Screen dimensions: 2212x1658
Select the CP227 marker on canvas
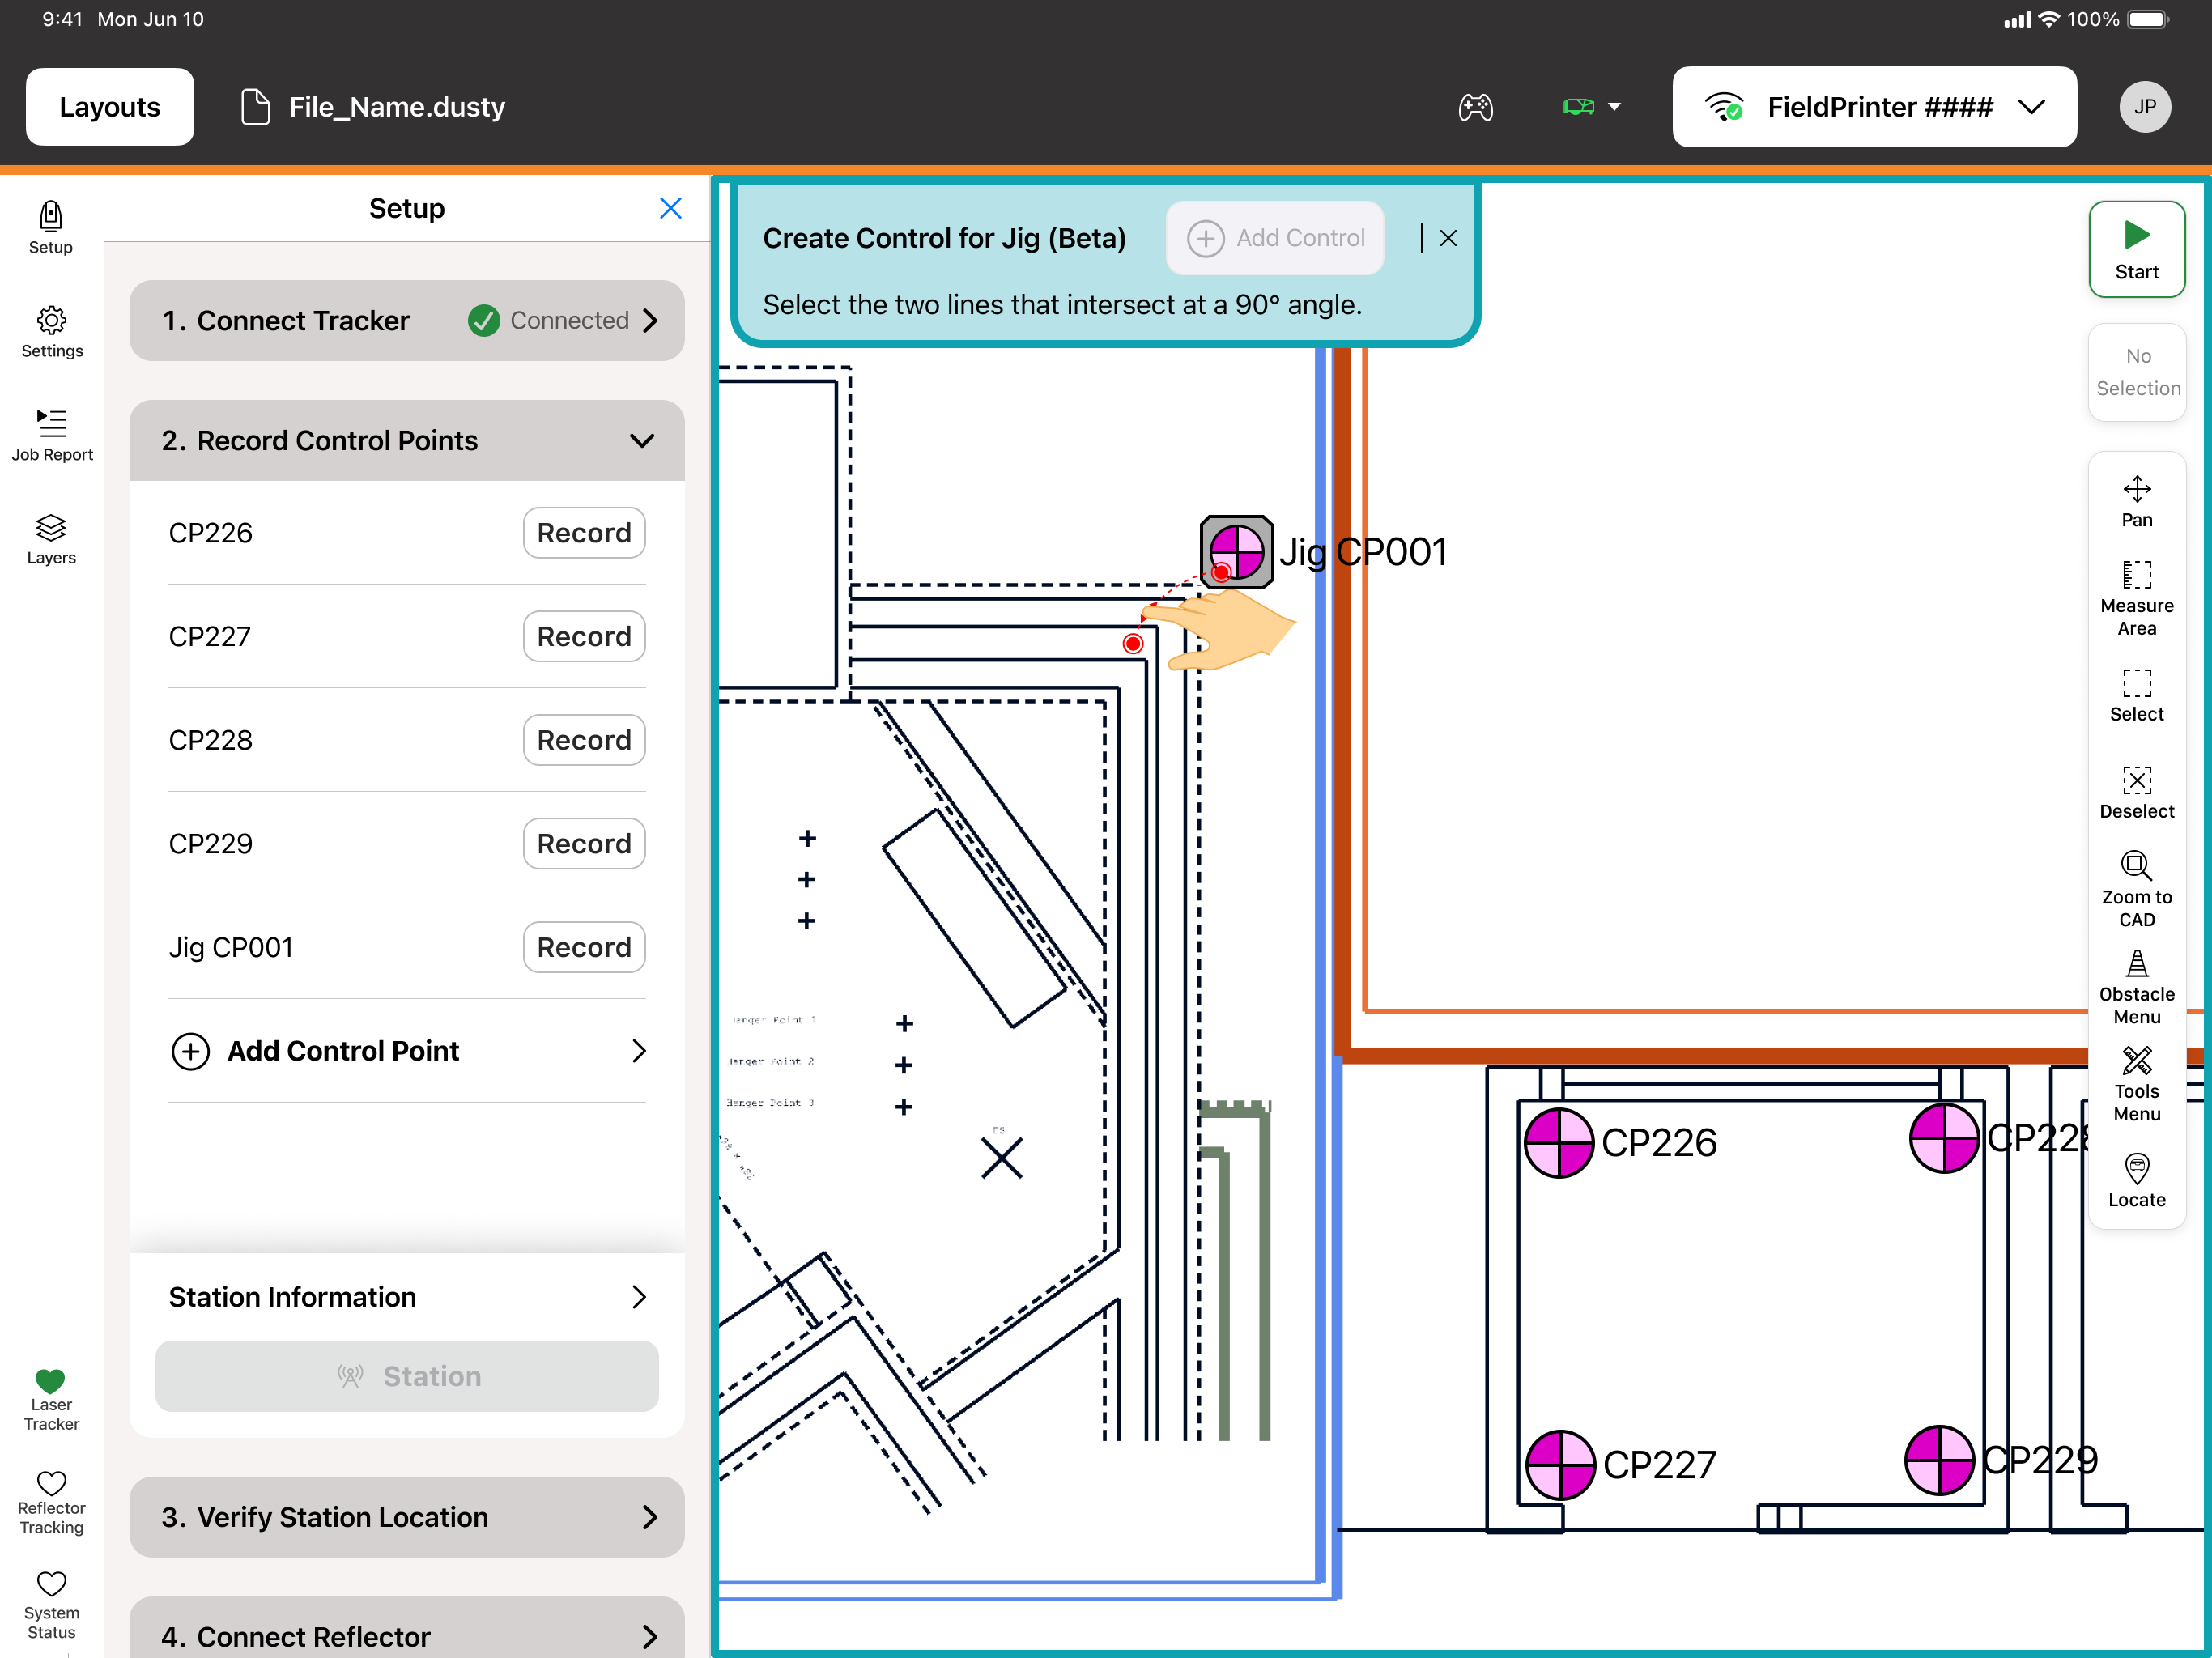pyautogui.click(x=1560, y=1464)
